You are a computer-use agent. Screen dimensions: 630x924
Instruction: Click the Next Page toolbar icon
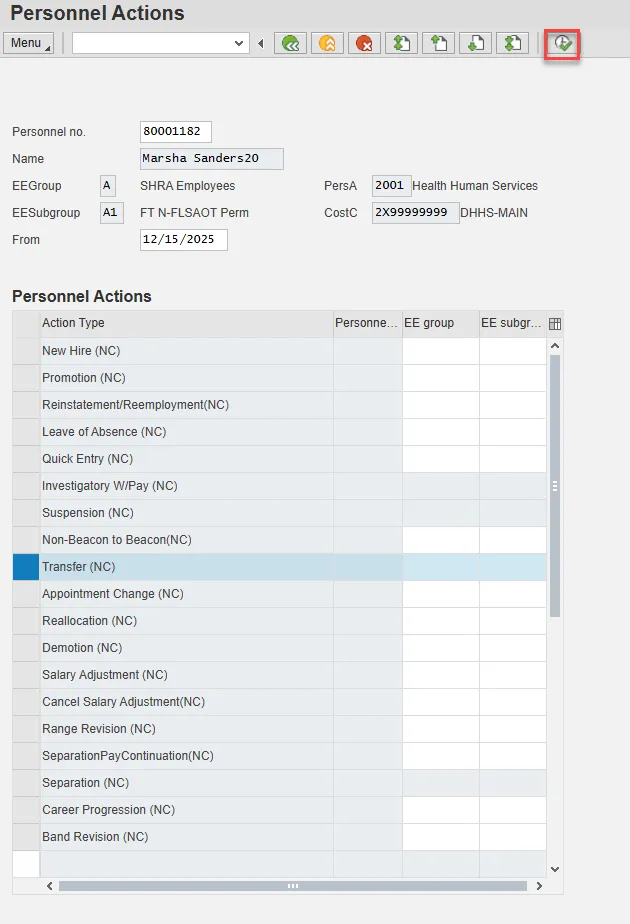tap(475, 43)
